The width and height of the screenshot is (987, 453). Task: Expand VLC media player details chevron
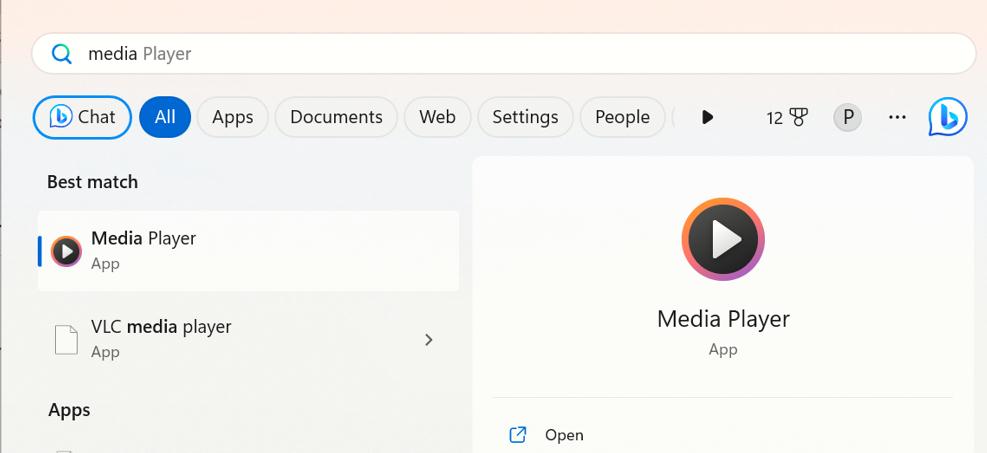pyautogui.click(x=429, y=340)
